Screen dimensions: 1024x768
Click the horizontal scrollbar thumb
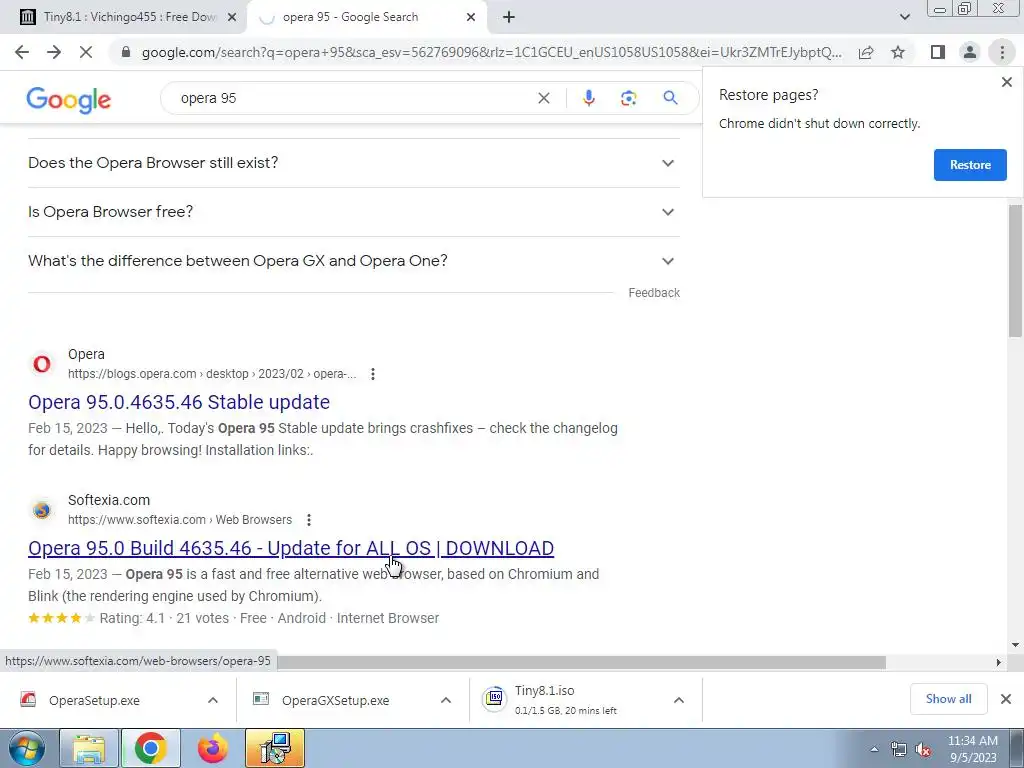581,662
